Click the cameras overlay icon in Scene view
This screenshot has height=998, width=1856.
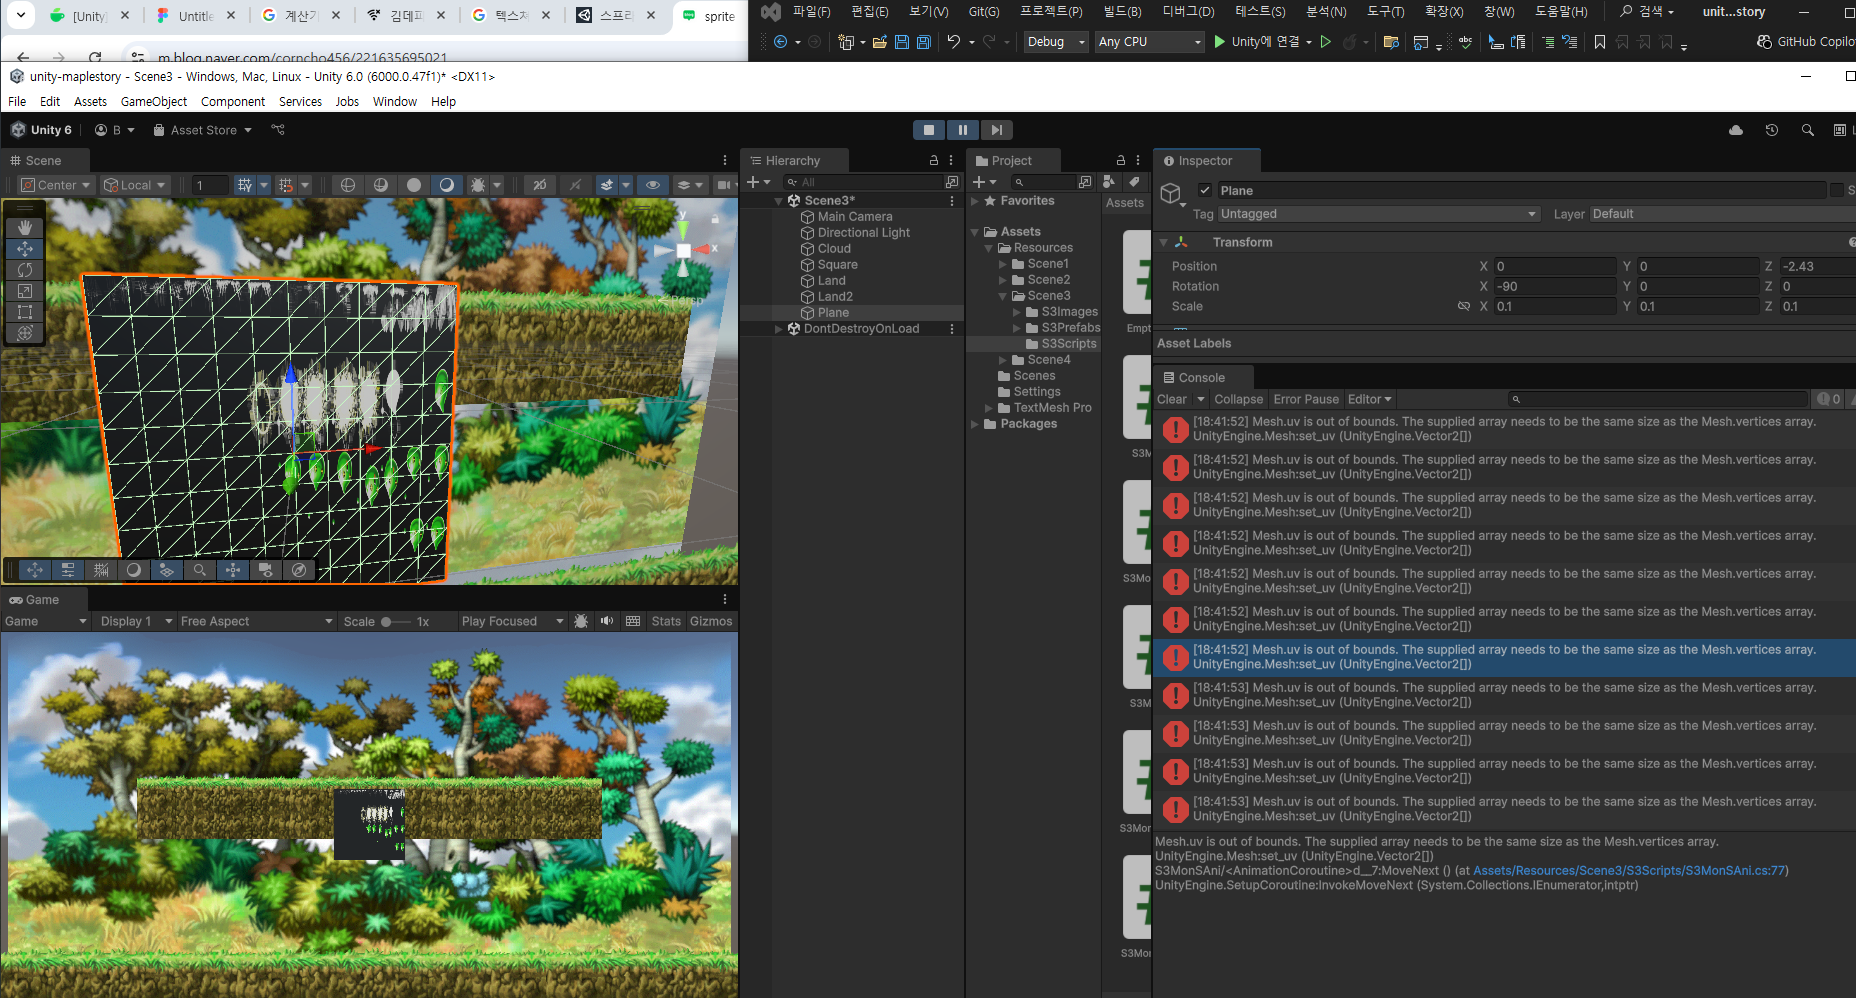click(266, 570)
